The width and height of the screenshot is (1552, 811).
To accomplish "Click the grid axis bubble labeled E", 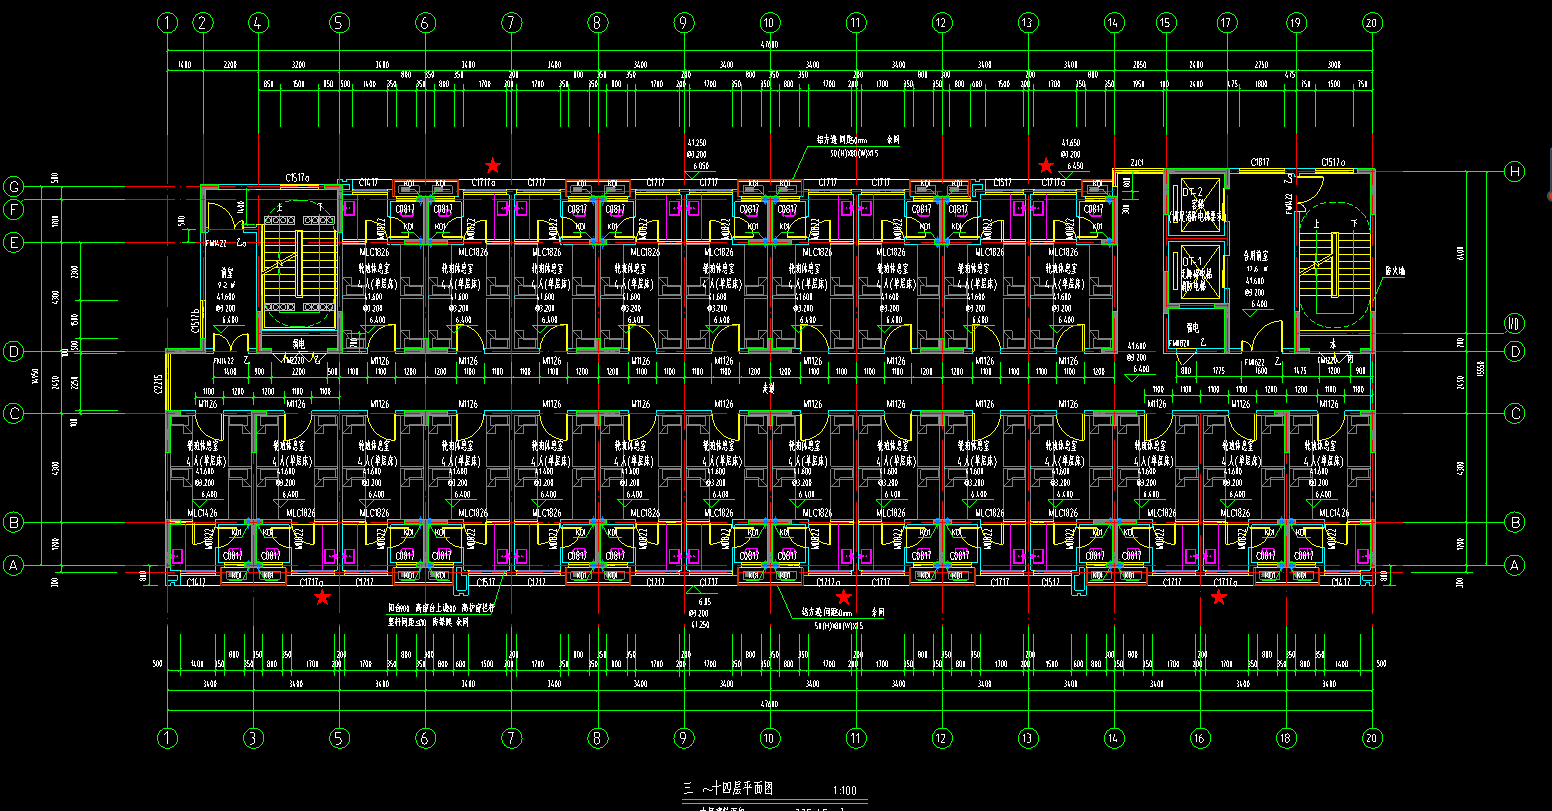I will (x=14, y=242).
